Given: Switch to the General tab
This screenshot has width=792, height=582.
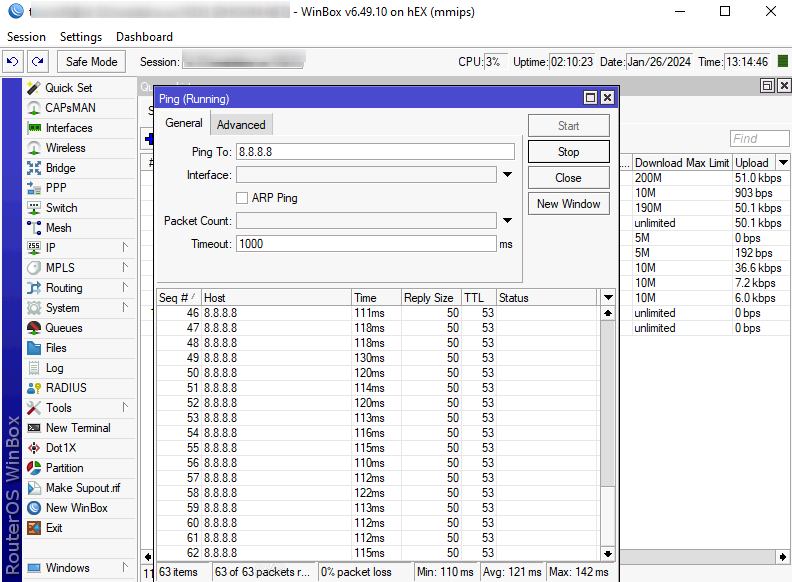Looking at the screenshot, I should point(184,123).
